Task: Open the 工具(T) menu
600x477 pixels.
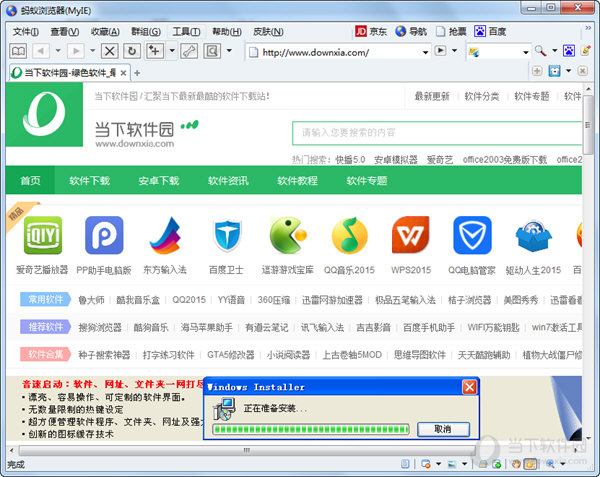Action: click(186, 32)
